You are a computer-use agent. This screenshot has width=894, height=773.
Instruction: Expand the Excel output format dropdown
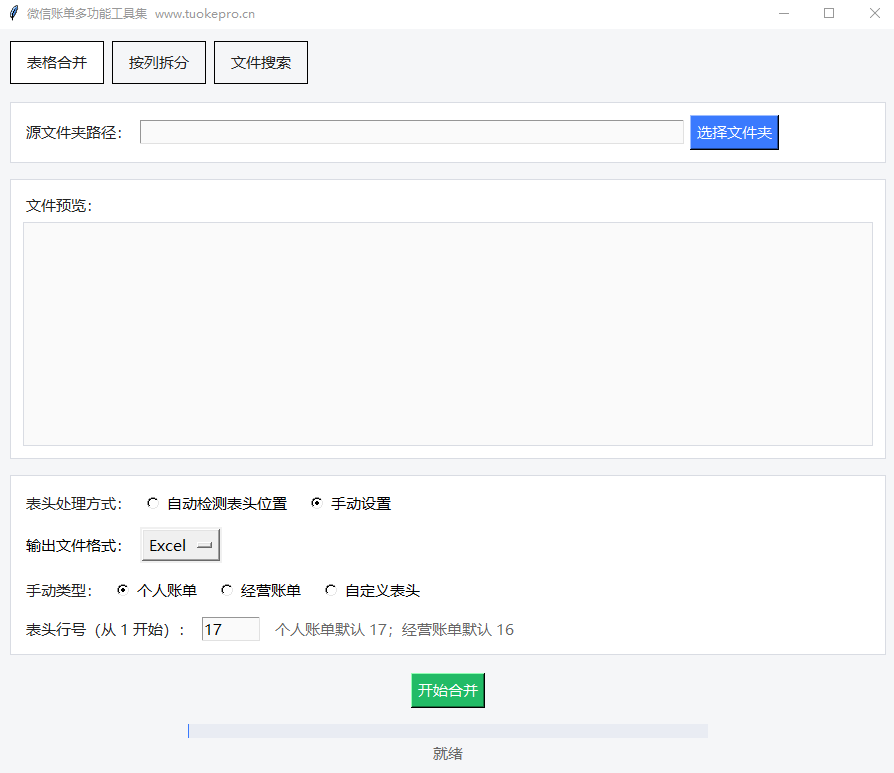pyautogui.click(x=181, y=545)
